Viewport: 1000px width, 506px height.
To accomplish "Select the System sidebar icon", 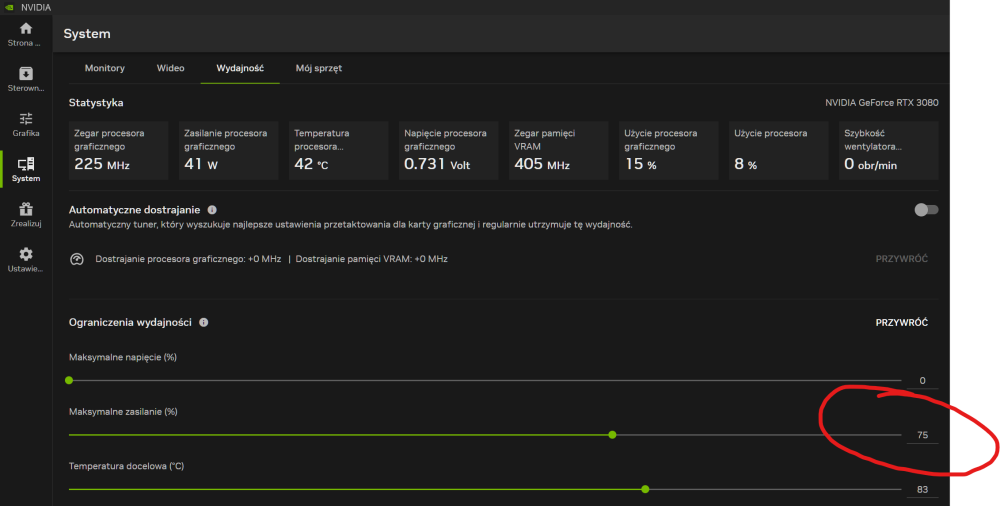I will (26, 164).
